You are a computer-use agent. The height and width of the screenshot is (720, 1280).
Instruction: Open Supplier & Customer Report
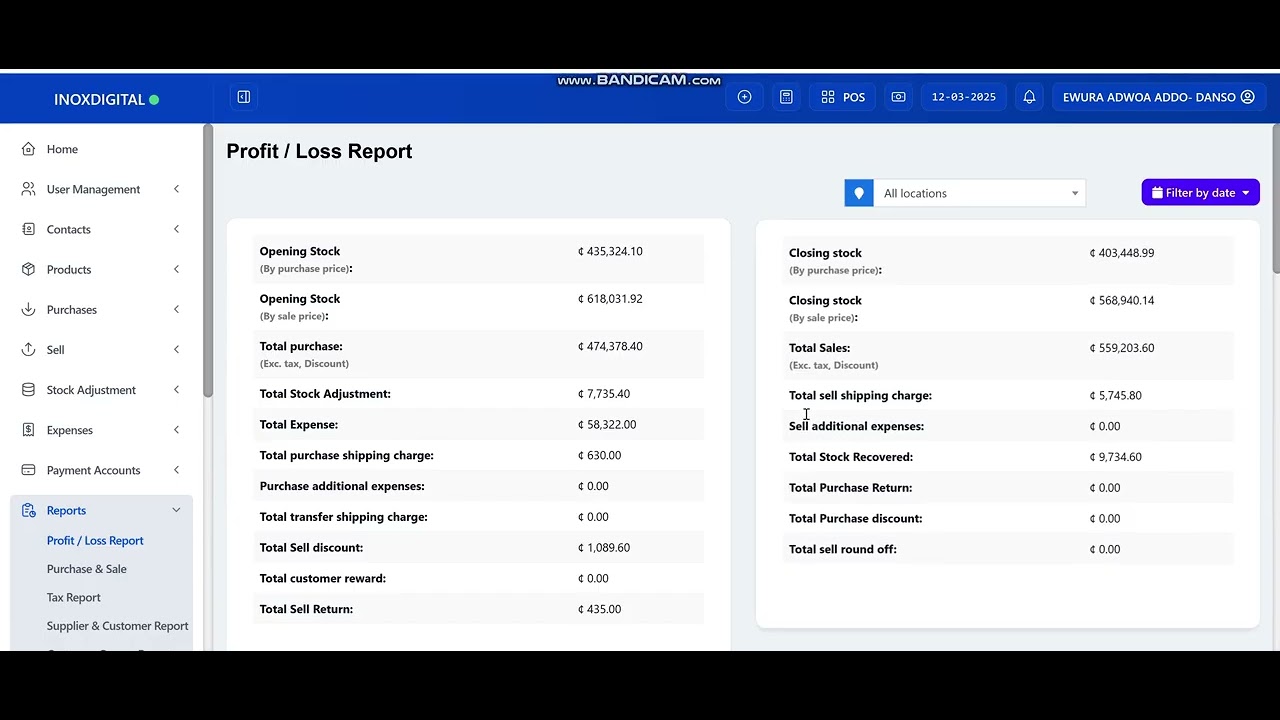tap(117, 626)
